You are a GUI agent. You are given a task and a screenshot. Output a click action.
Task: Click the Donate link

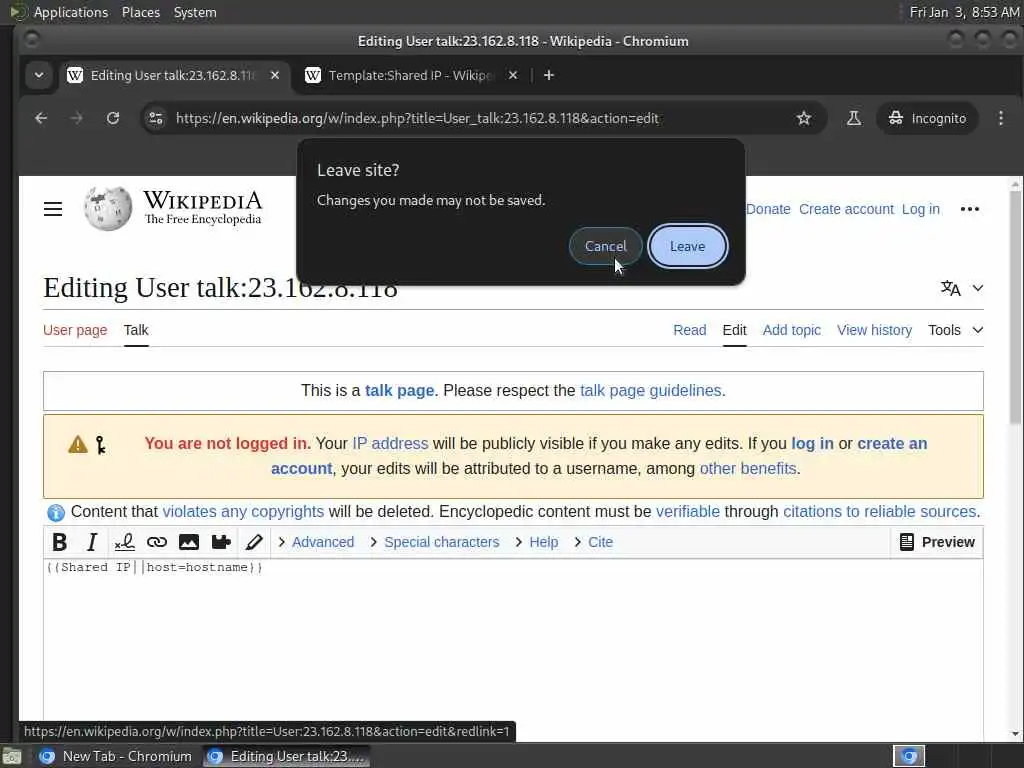point(768,209)
